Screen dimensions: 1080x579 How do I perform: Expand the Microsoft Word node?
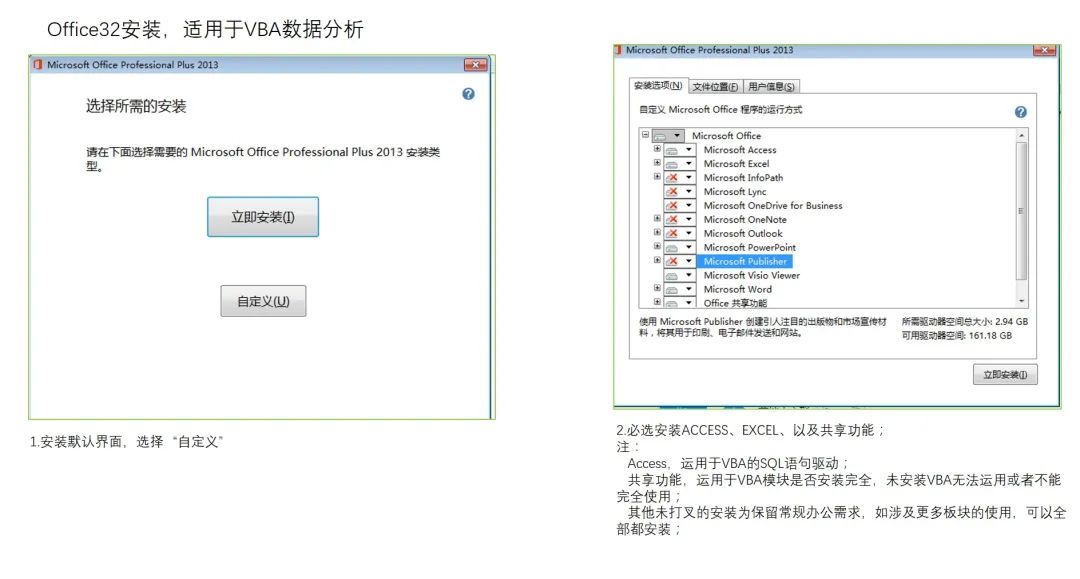click(657, 288)
